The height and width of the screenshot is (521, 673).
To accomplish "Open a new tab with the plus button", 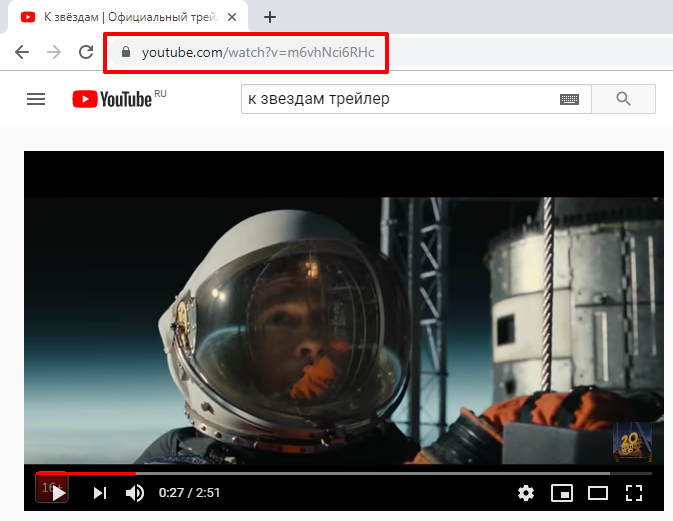I will coord(270,17).
